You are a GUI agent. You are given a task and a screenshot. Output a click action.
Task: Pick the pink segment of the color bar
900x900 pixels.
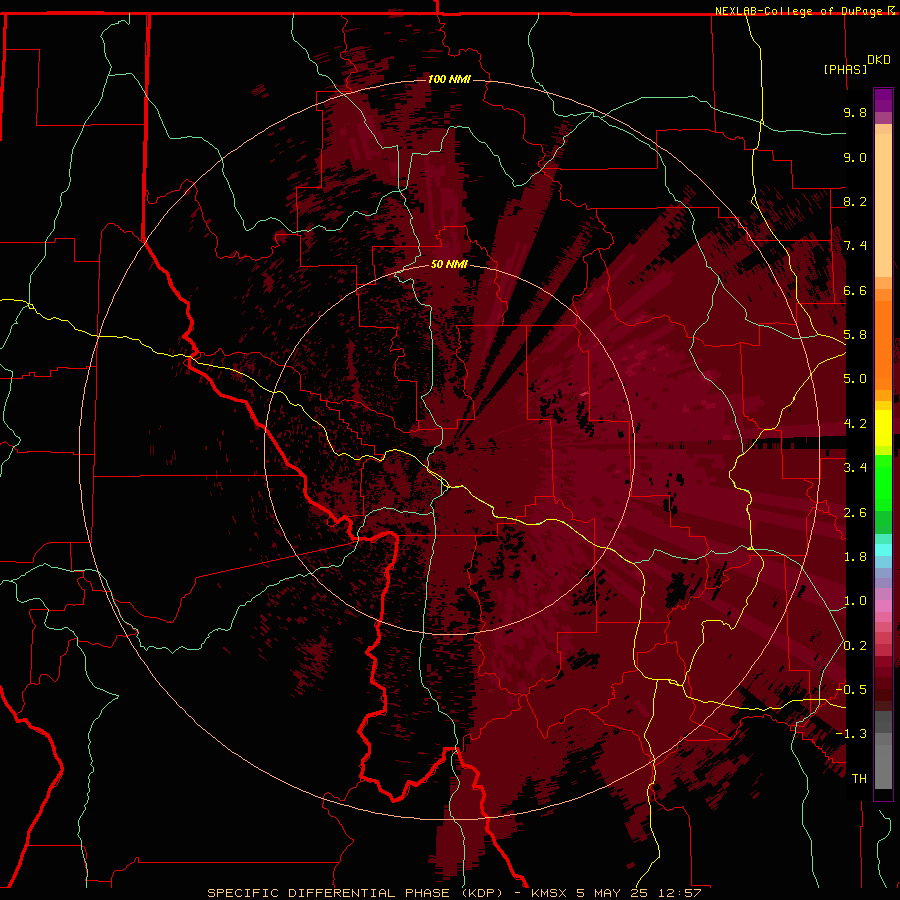[883, 606]
